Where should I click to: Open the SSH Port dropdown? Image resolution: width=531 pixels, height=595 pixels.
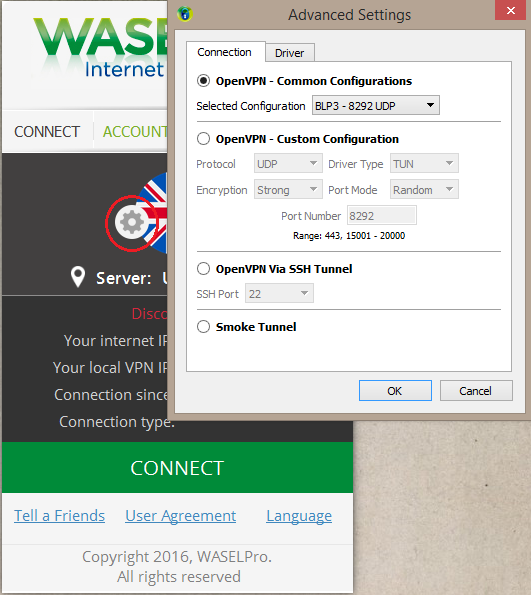[279, 294]
